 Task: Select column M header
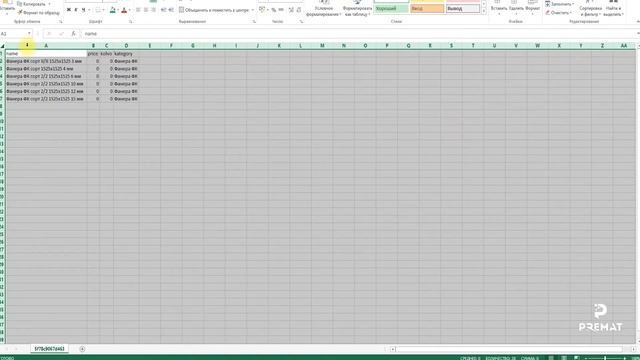coord(322,46)
